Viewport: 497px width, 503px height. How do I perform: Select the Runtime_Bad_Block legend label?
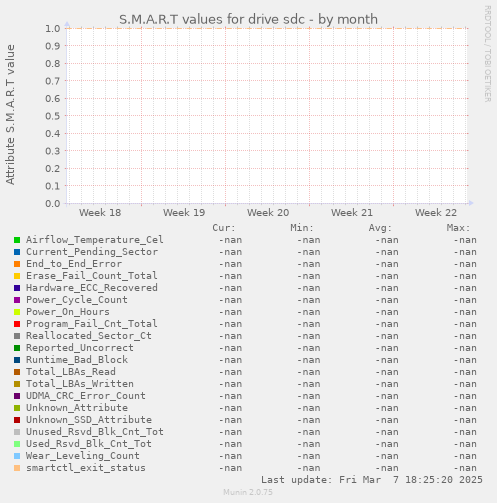click(x=77, y=360)
